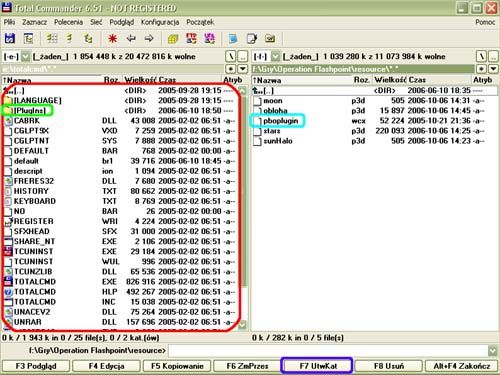Click the F8 Usuń button

pos(389,366)
